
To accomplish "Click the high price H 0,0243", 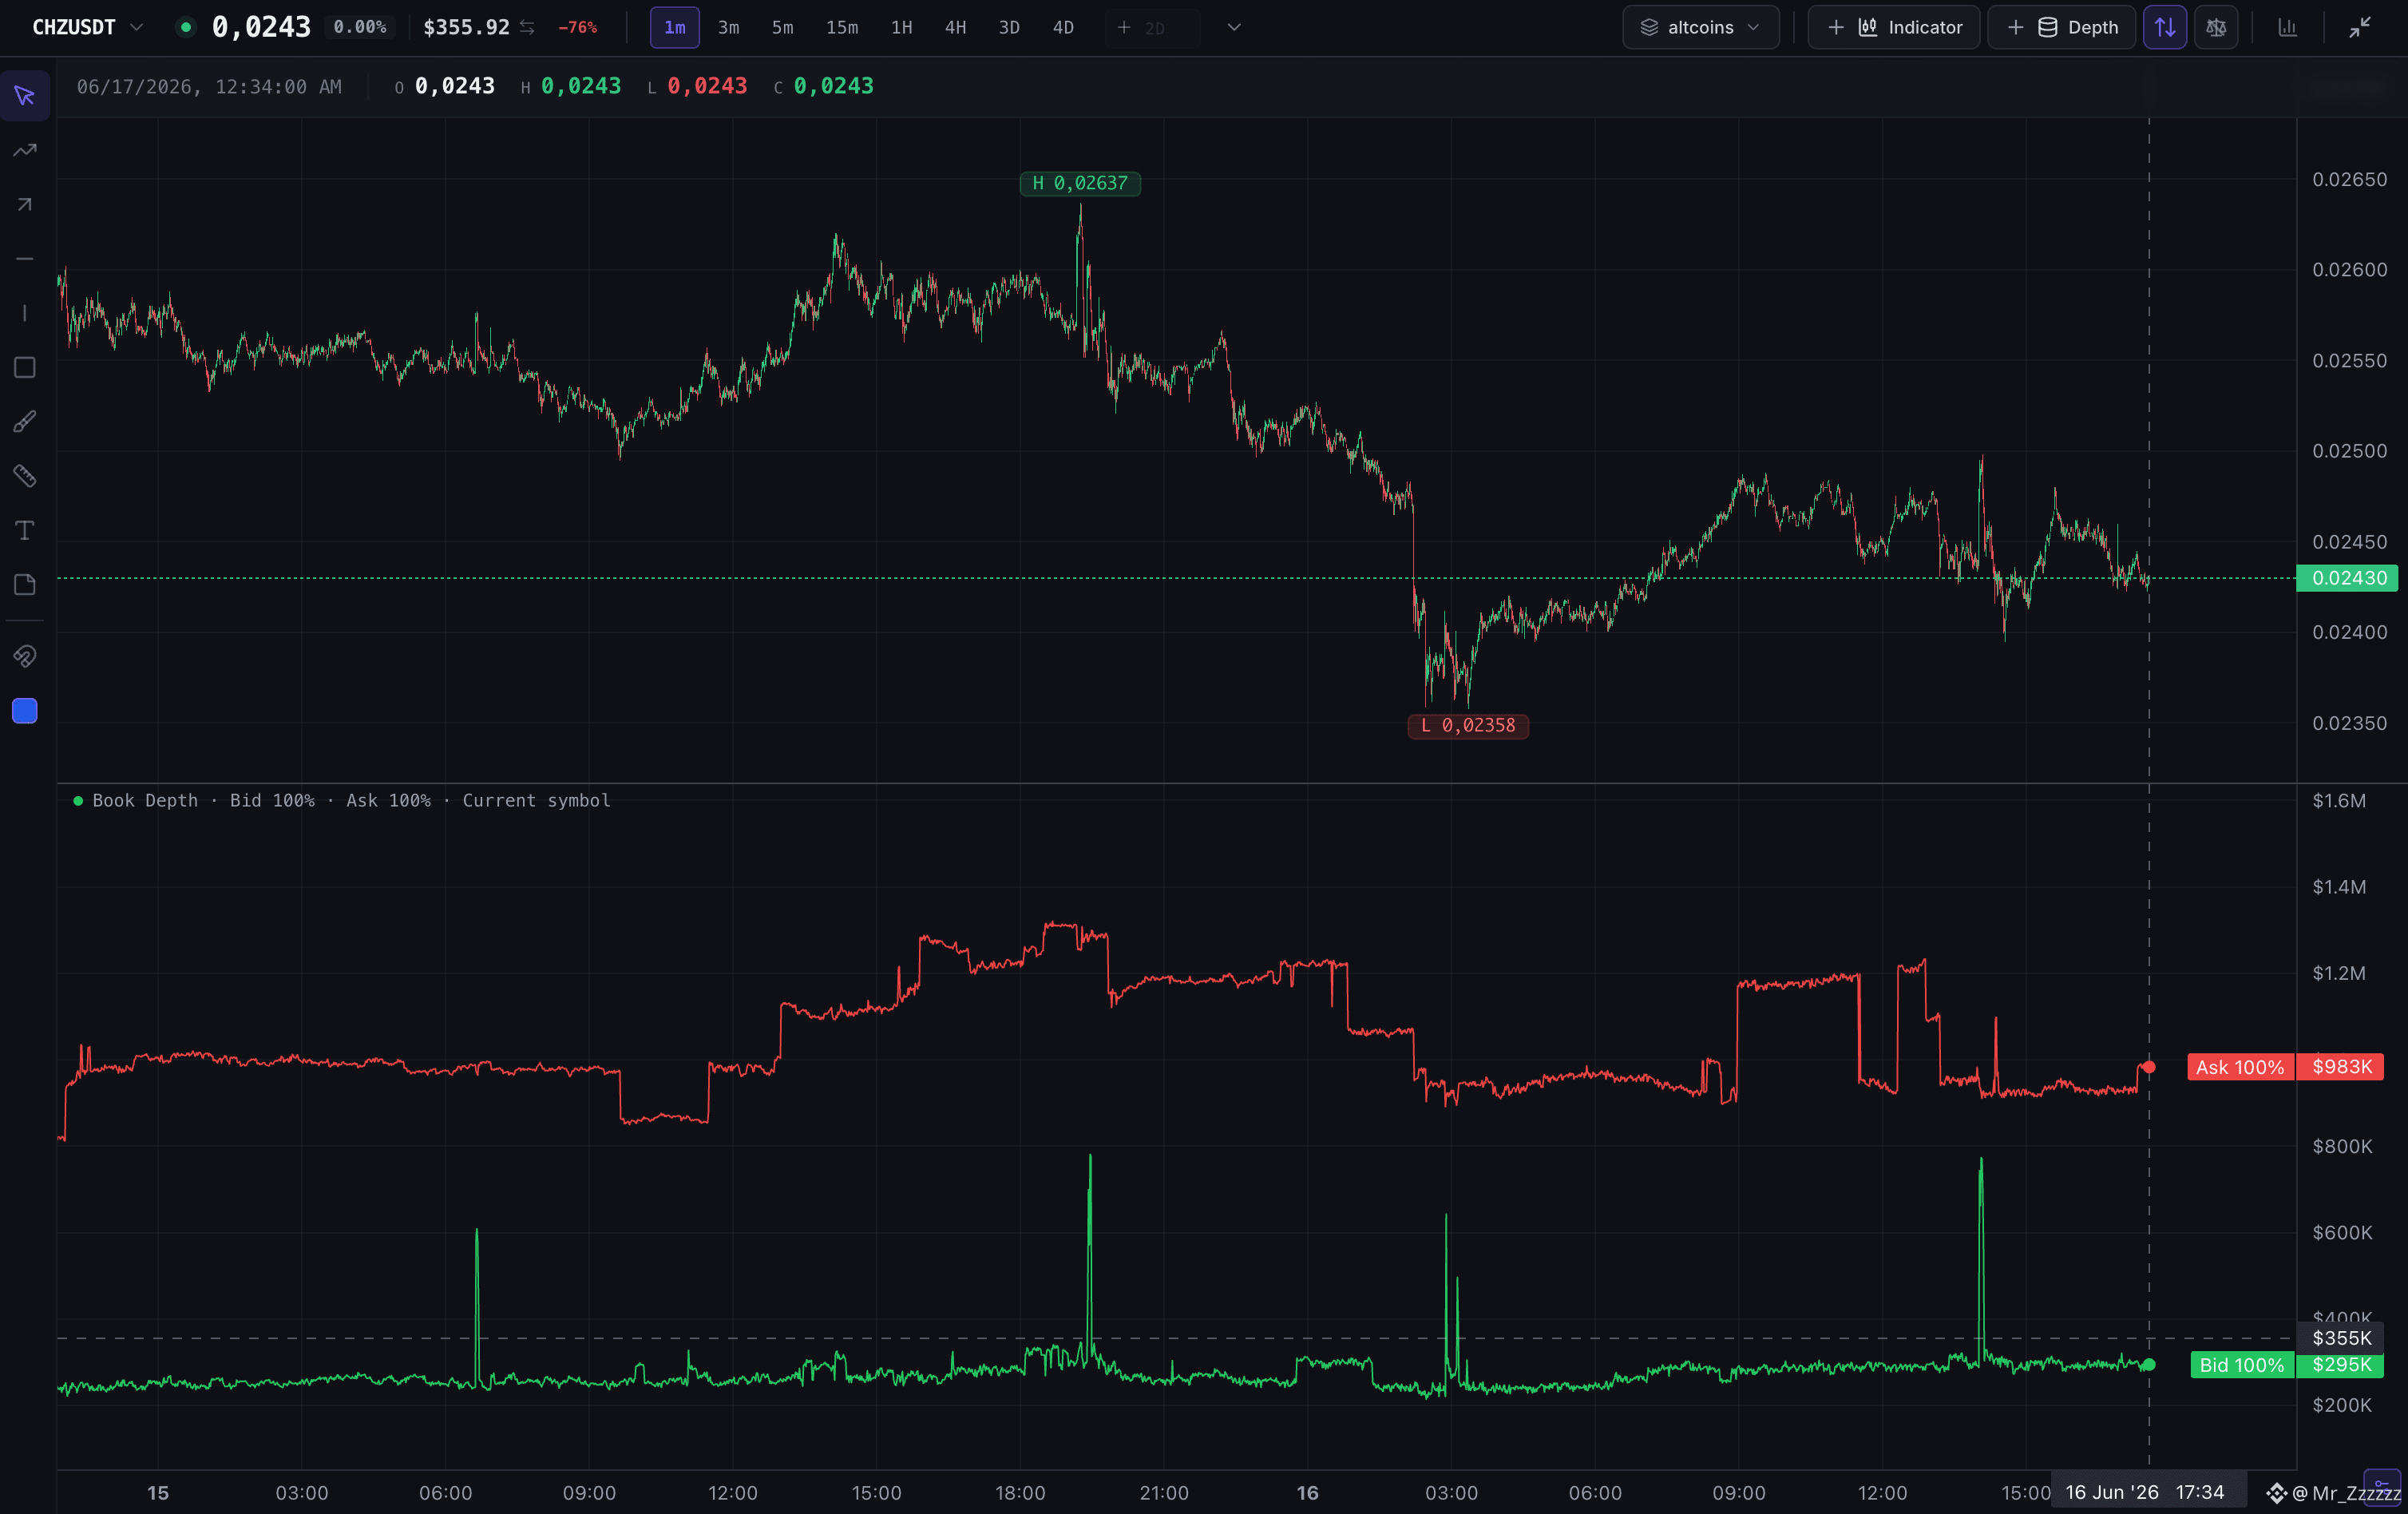I will [571, 87].
